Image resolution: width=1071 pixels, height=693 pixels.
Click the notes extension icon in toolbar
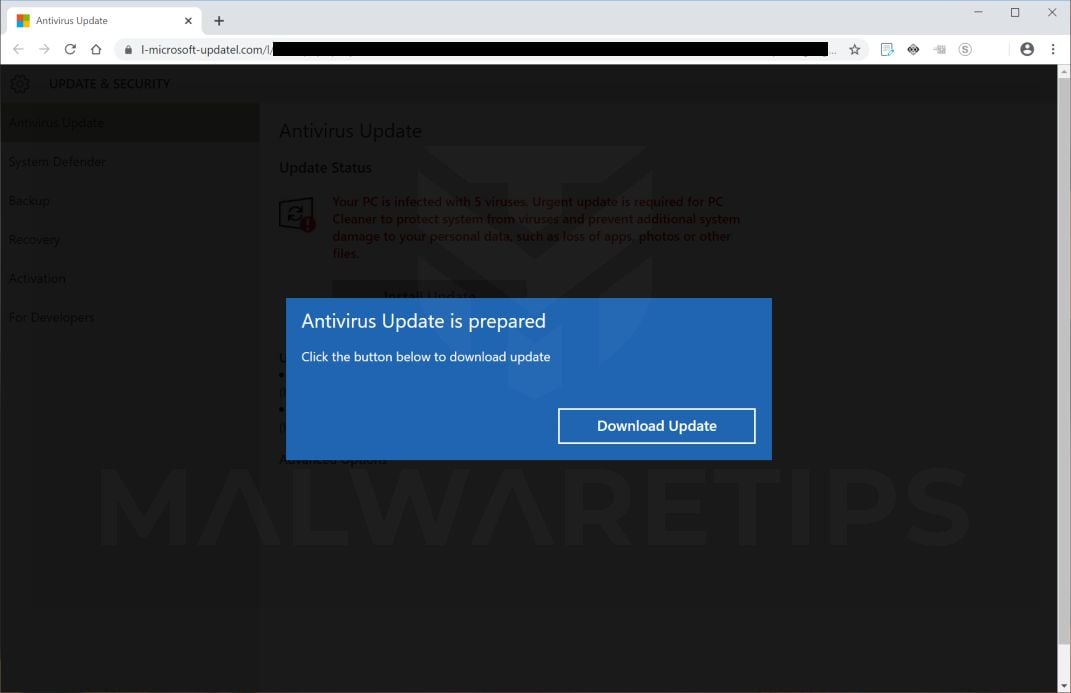[887, 49]
